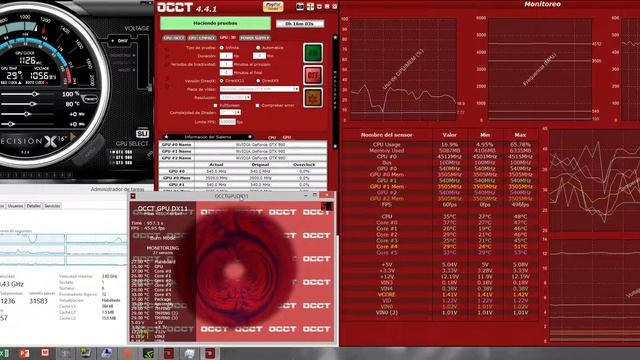Viewport: 640px width, 360px height.
Task: Click the Límite FPS input field
Action: pos(227,122)
